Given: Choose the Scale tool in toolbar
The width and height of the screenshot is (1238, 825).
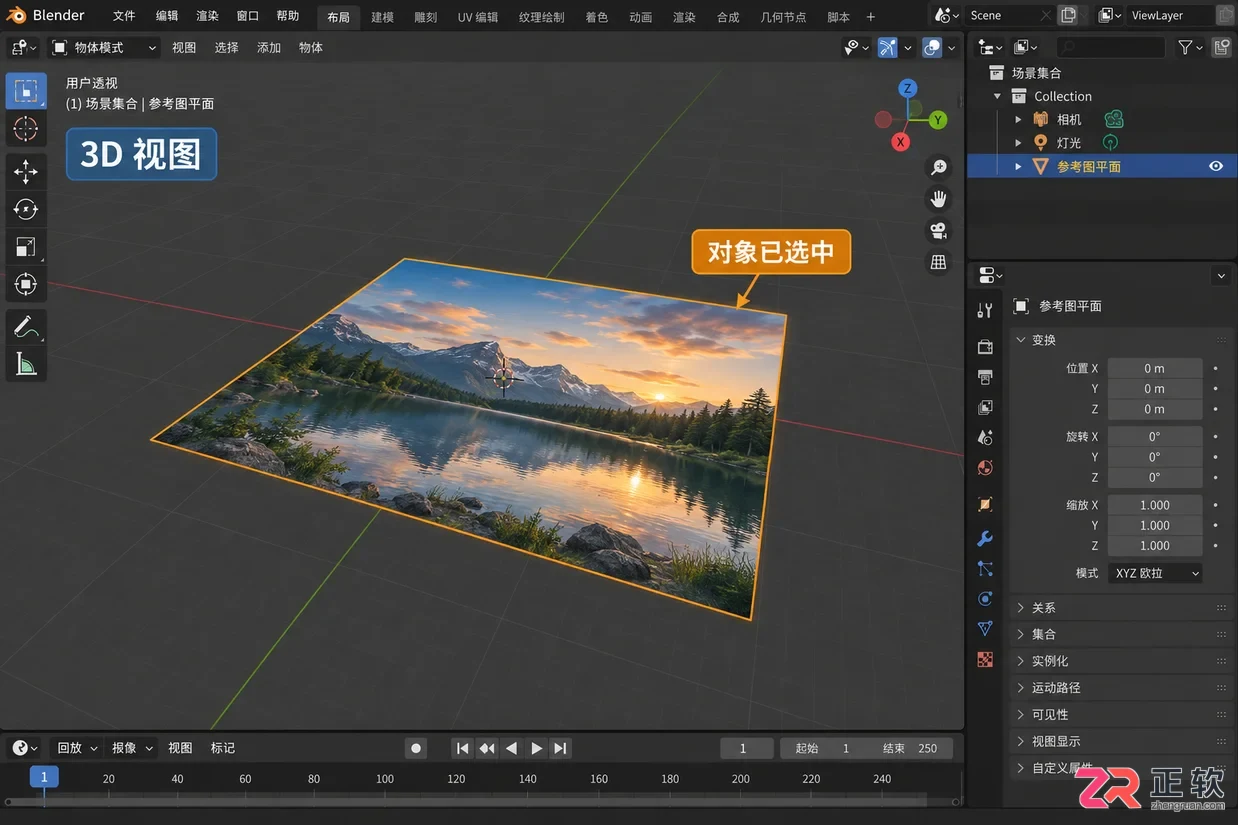Looking at the screenshot, I should point(26,247).
